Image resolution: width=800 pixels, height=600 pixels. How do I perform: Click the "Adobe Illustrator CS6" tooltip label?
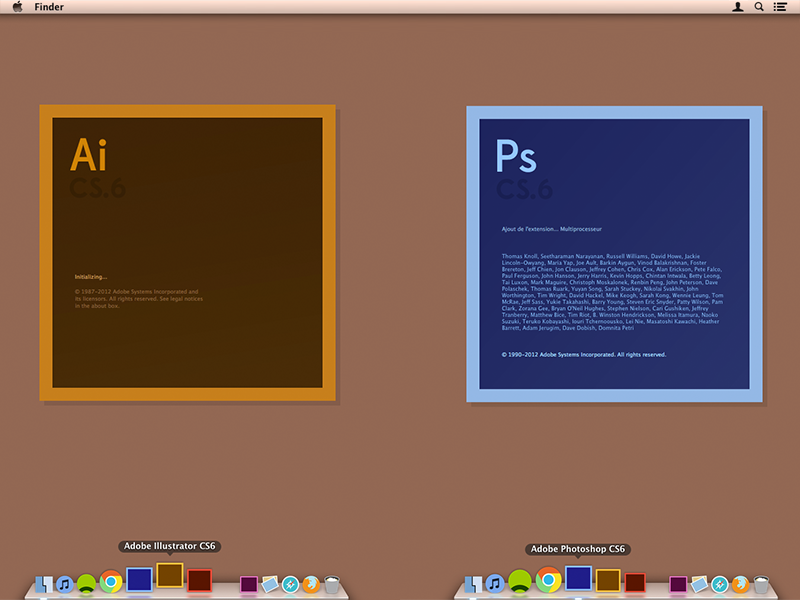170,546
